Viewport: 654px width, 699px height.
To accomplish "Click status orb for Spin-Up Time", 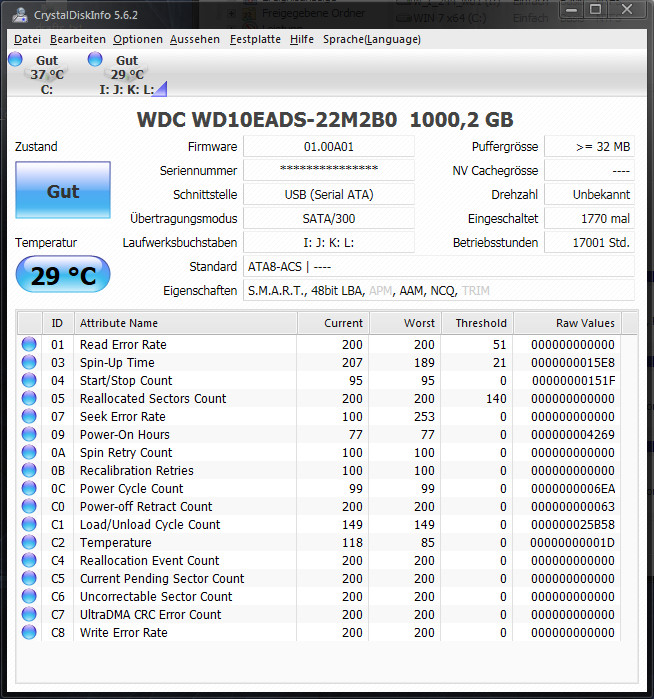I will (29, 362).
